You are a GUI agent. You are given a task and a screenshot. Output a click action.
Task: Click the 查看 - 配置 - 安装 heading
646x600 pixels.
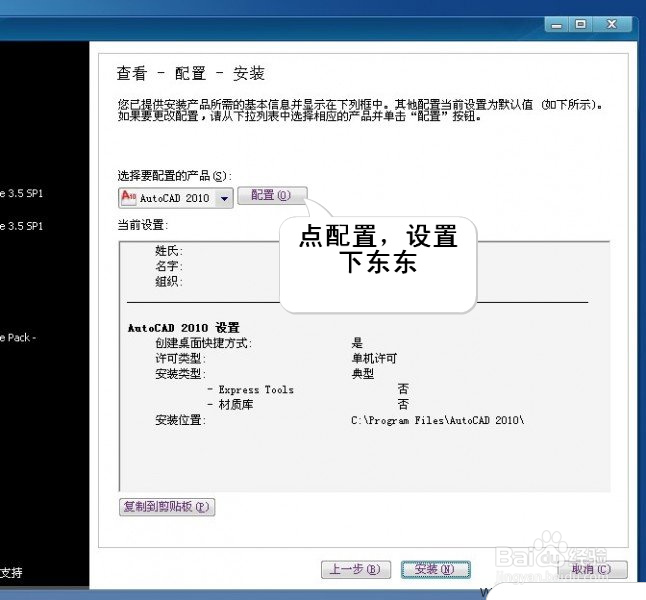pyautogui.click(x=191, y=74)
